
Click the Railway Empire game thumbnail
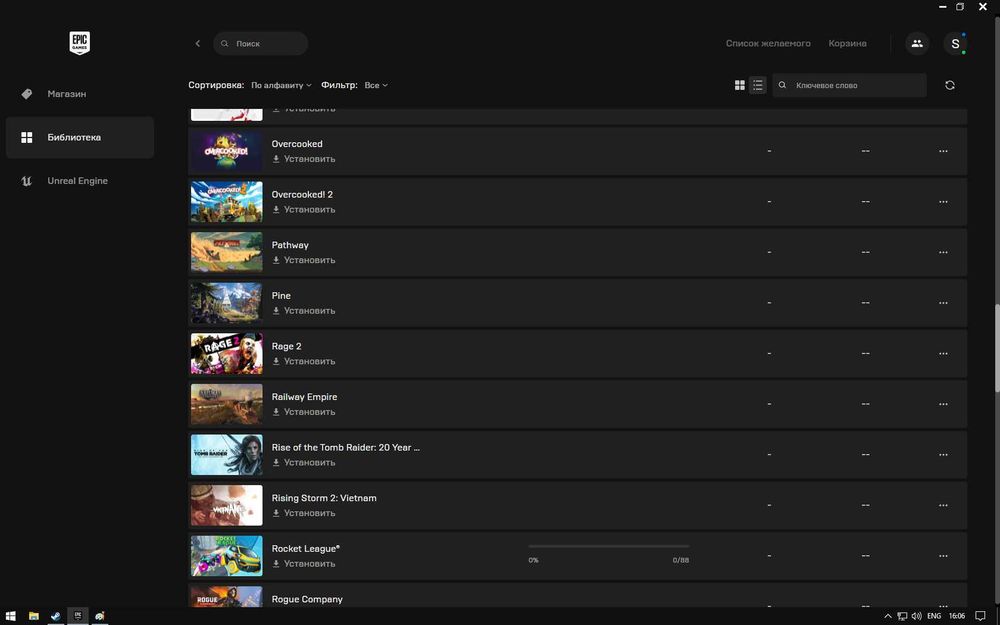[226, 404]
